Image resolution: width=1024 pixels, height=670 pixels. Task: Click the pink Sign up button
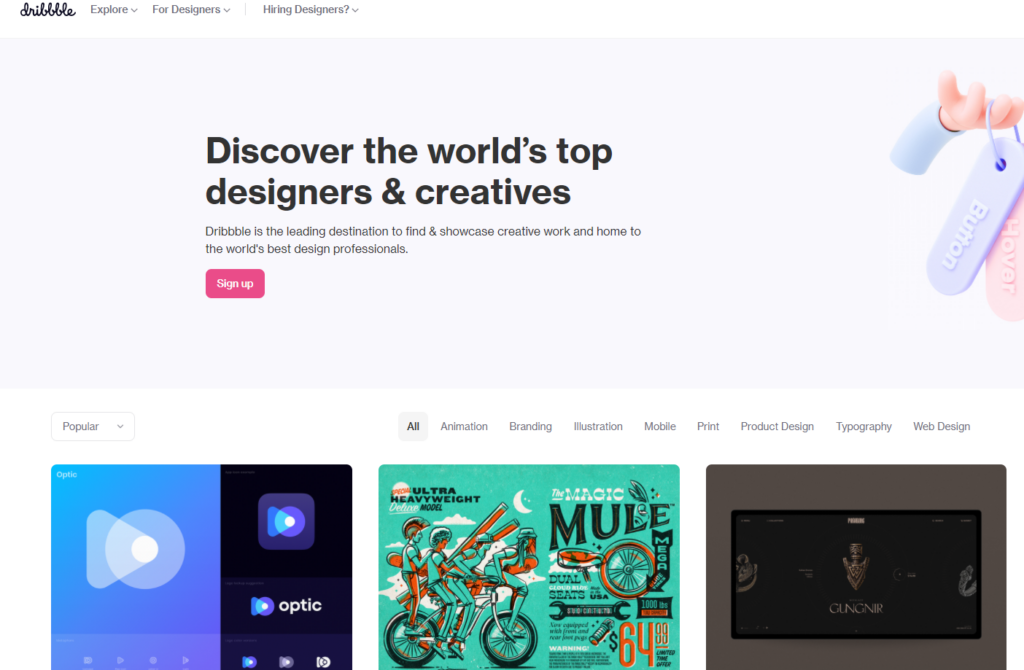coord(235,283)
